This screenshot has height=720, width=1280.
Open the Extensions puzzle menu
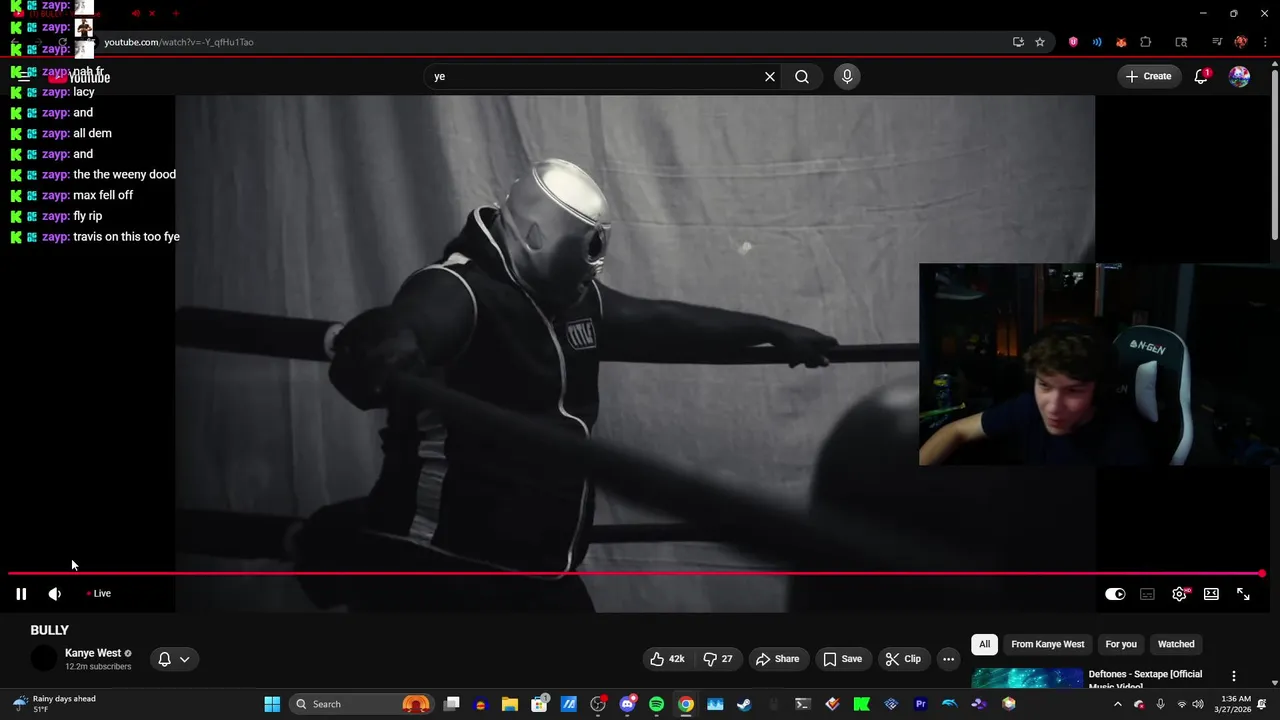(1146, 42)
